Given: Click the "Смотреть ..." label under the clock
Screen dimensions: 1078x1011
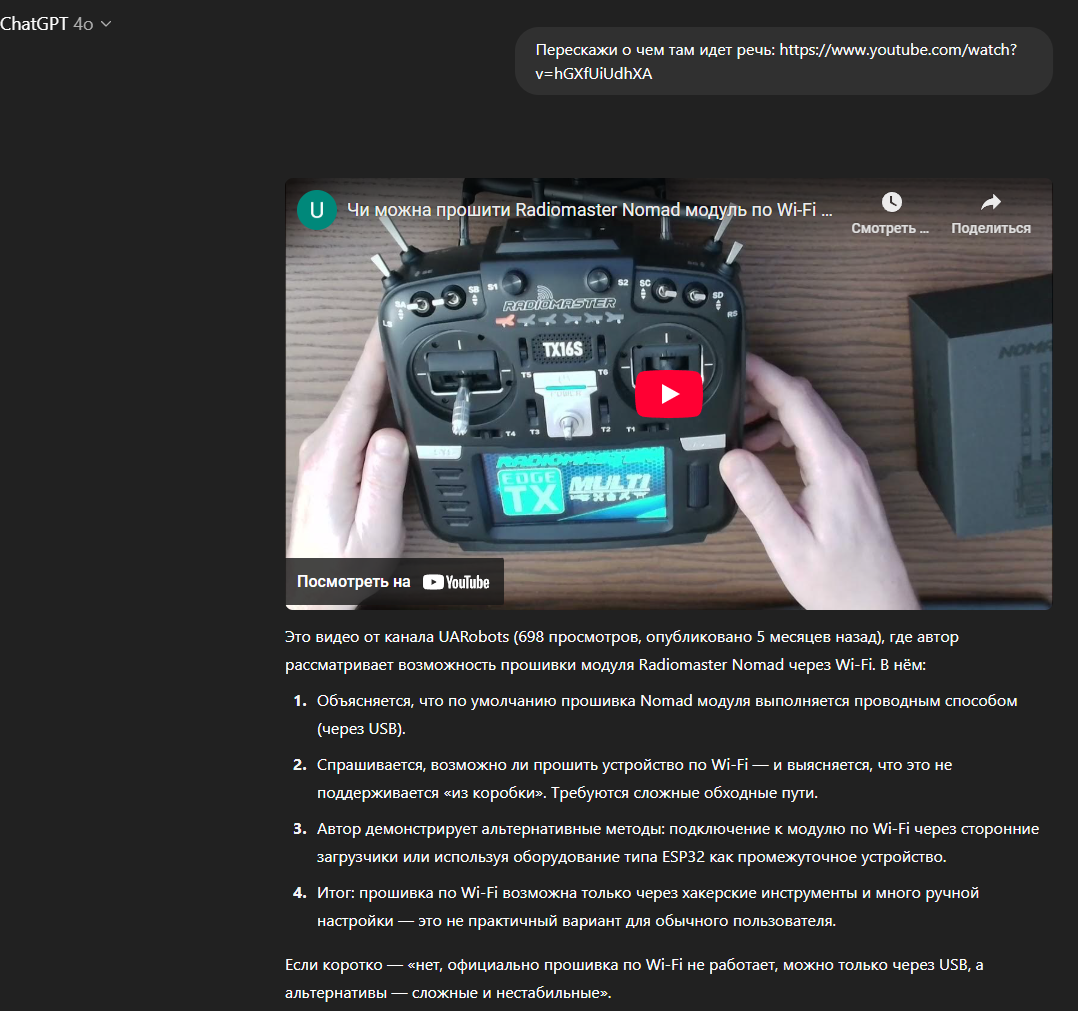Looking at the screenshot, I should point(890,228).
